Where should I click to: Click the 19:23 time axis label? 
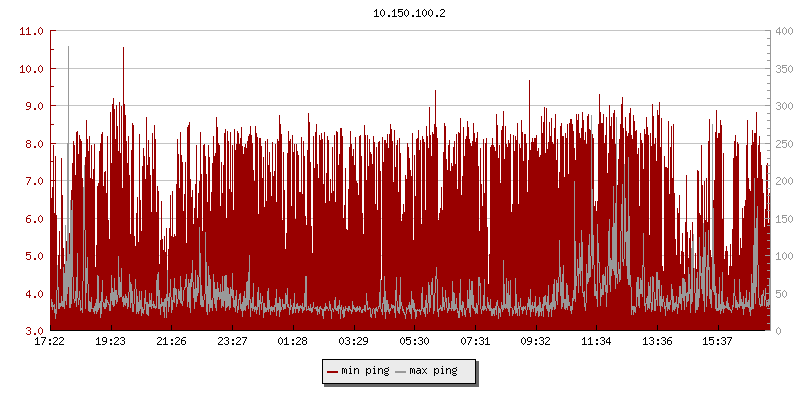tap(111, 342)
